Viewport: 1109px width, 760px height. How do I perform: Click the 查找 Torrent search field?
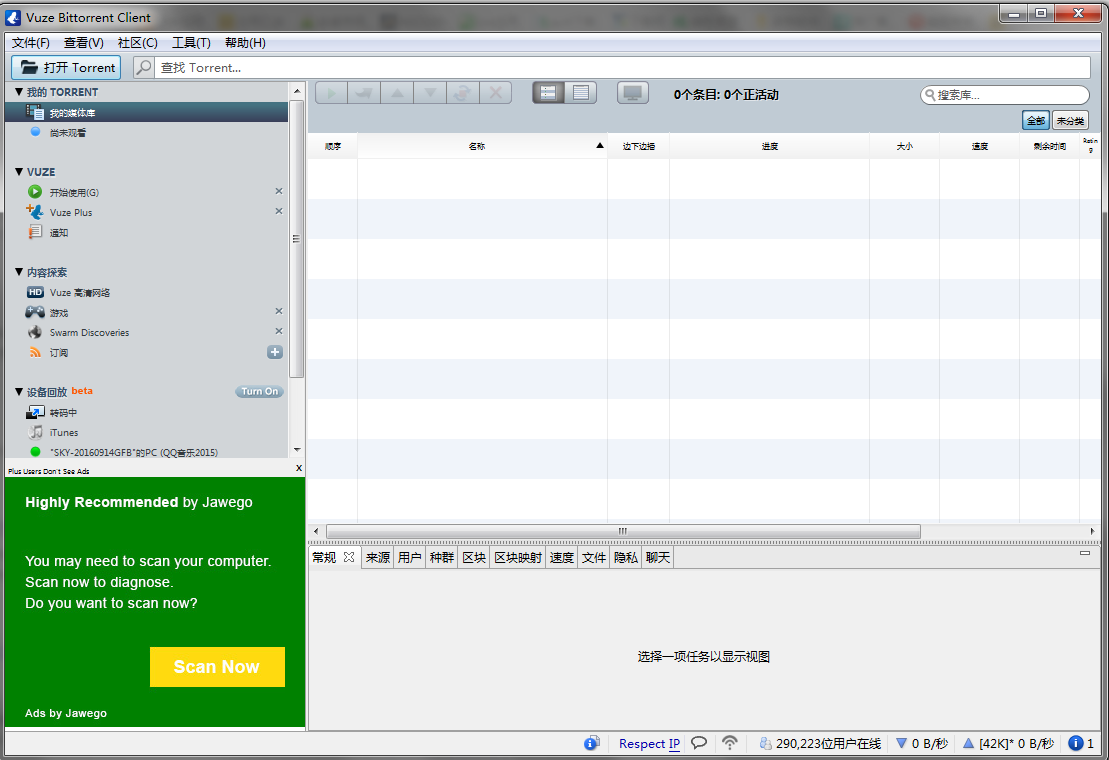click(x=620, y=67)
